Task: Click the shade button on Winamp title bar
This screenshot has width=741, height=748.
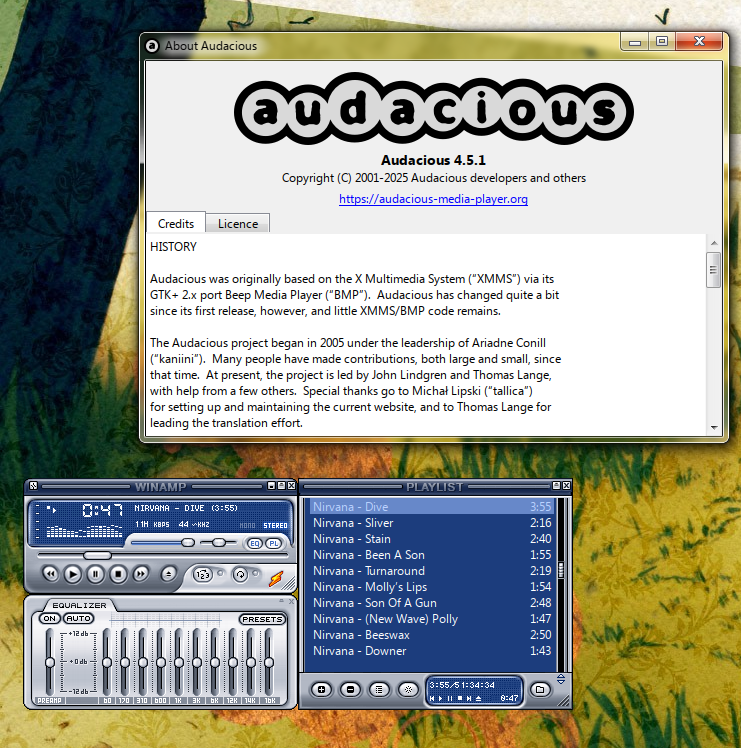Action: [282, 486]
